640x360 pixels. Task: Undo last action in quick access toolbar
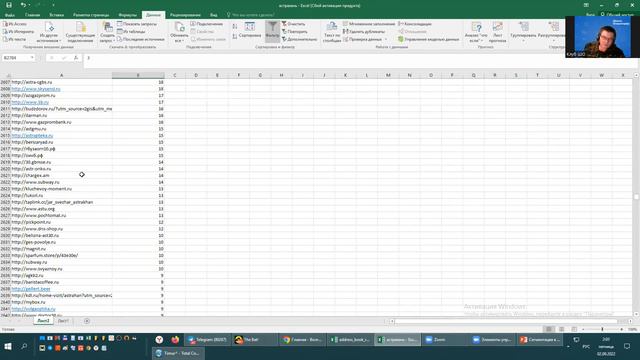tap(23, 5)
